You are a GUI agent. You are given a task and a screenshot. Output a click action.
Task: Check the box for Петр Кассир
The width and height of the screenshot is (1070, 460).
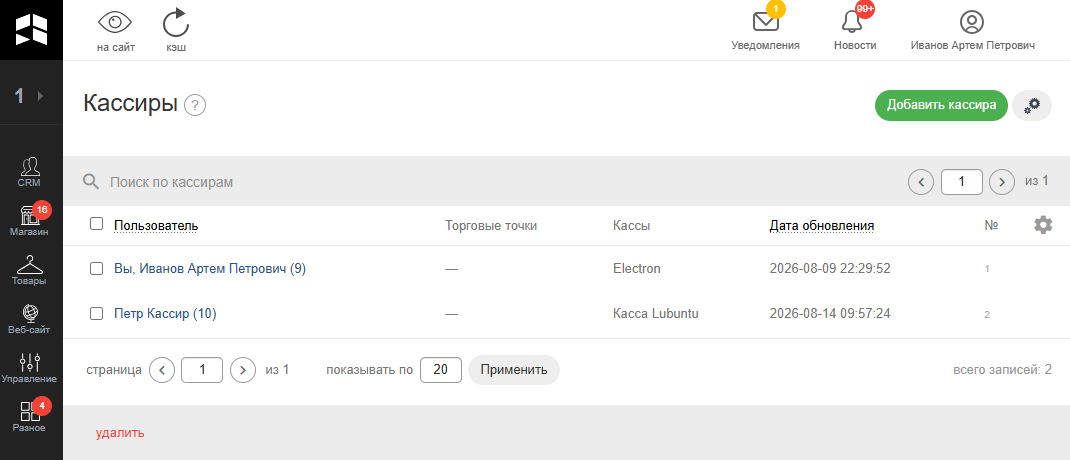96,313
